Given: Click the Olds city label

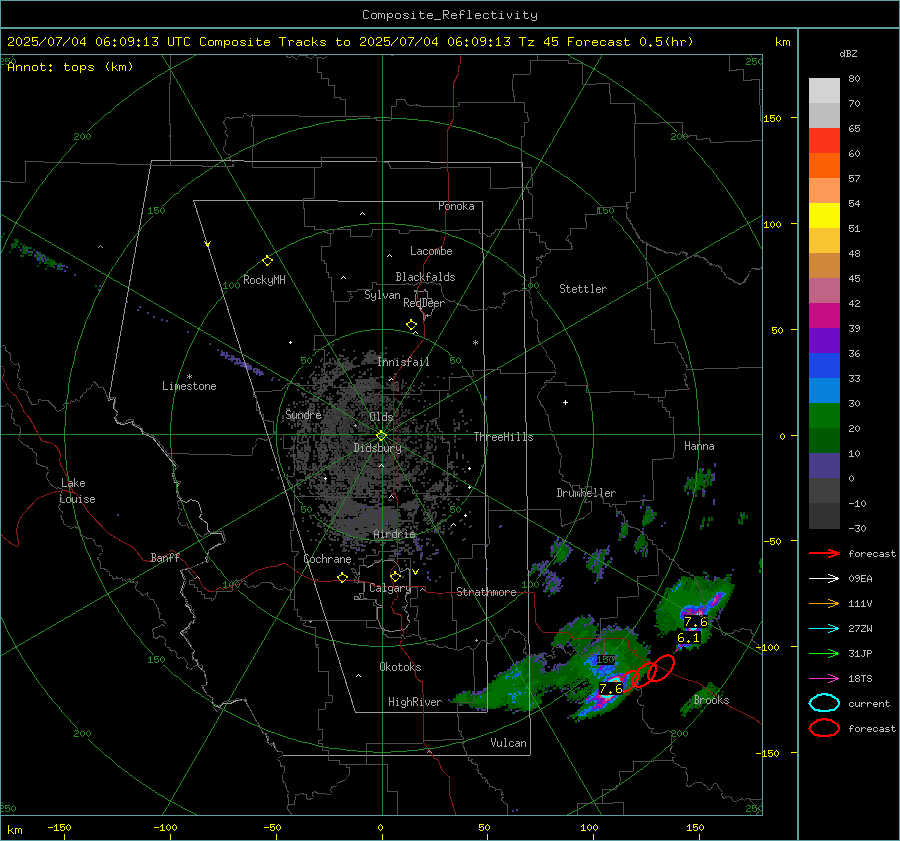Looking at the screenshot, I should pos(381,417).
